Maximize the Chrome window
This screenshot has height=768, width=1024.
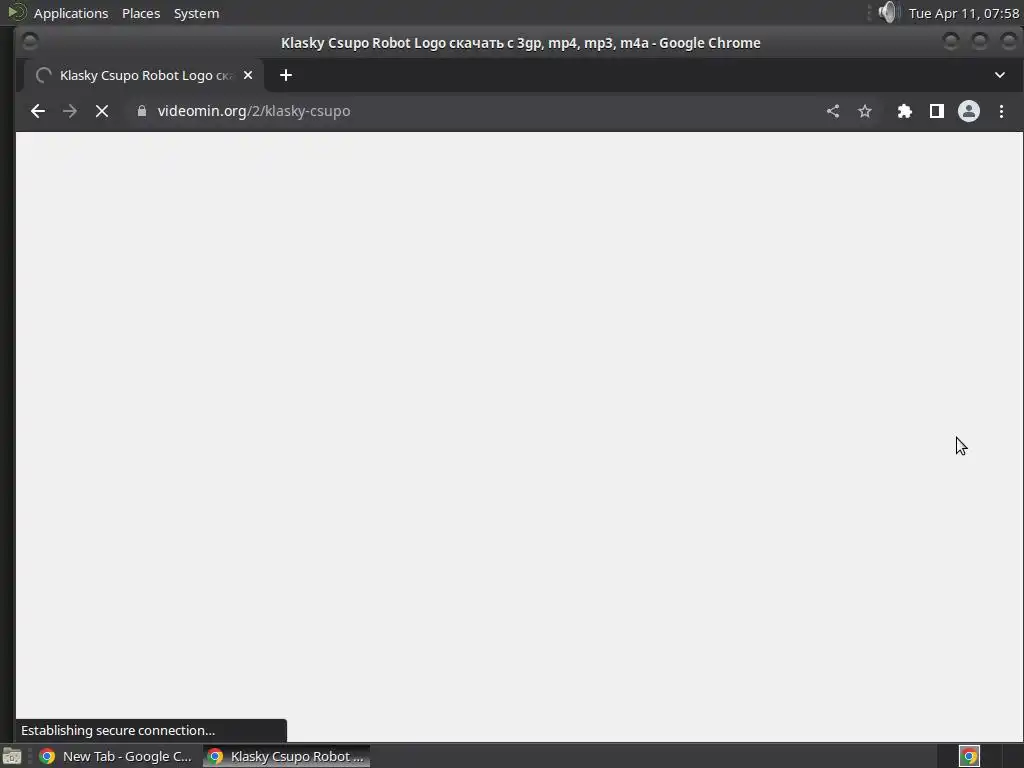point(980,41)
